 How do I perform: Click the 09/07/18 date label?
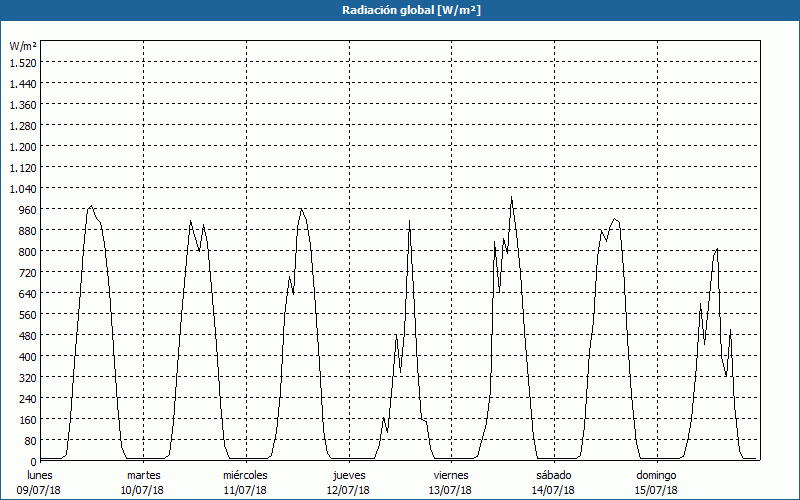(39, 490)
